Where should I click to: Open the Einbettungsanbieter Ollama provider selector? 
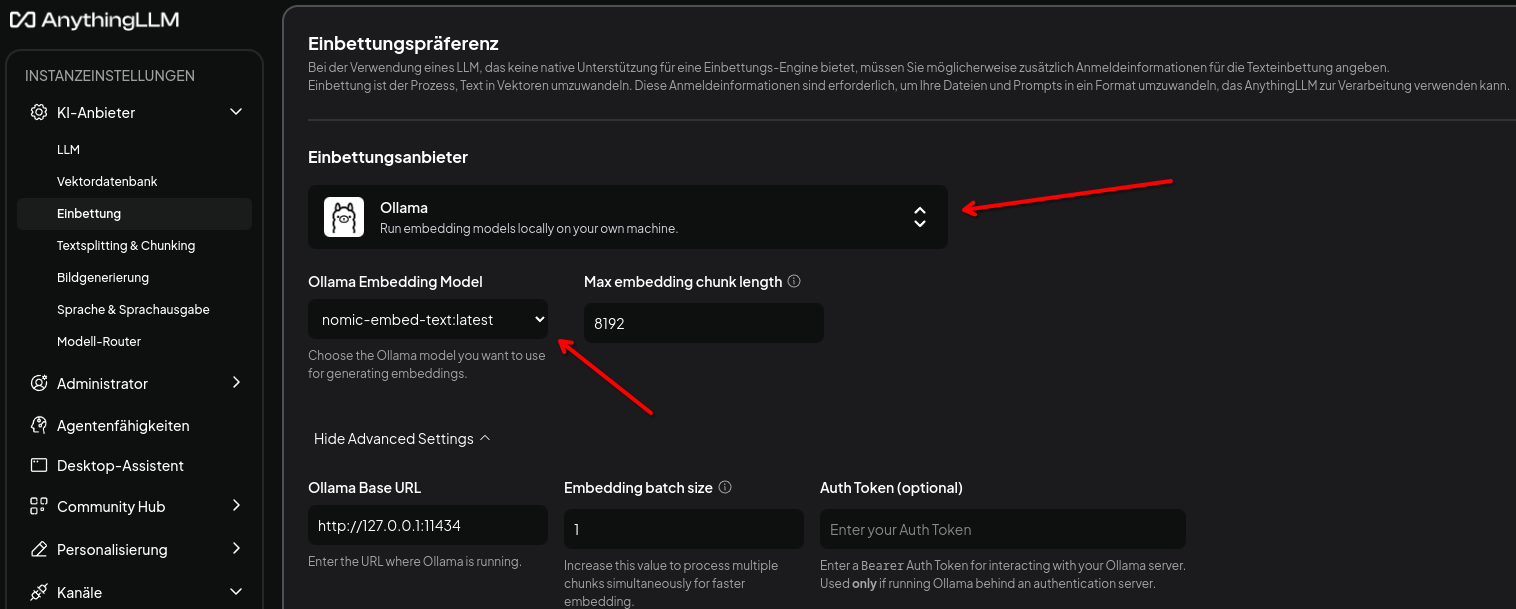pyautogui.click(x=628, y=217)
